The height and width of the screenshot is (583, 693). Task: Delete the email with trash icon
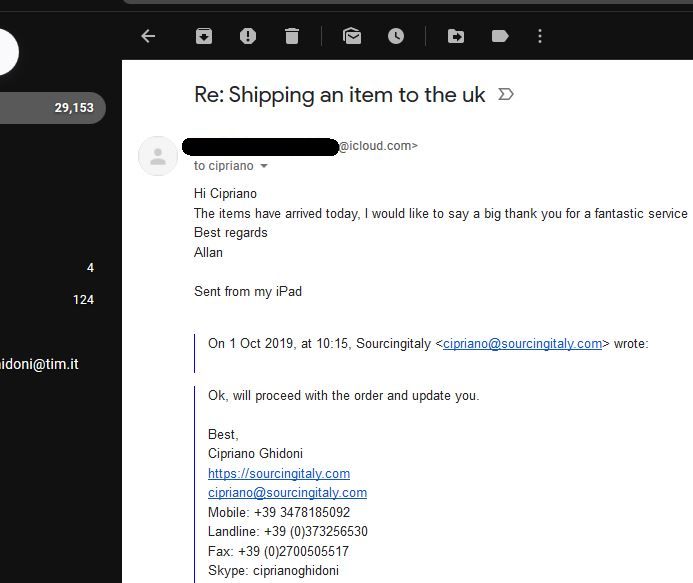[x=292, y=36]
